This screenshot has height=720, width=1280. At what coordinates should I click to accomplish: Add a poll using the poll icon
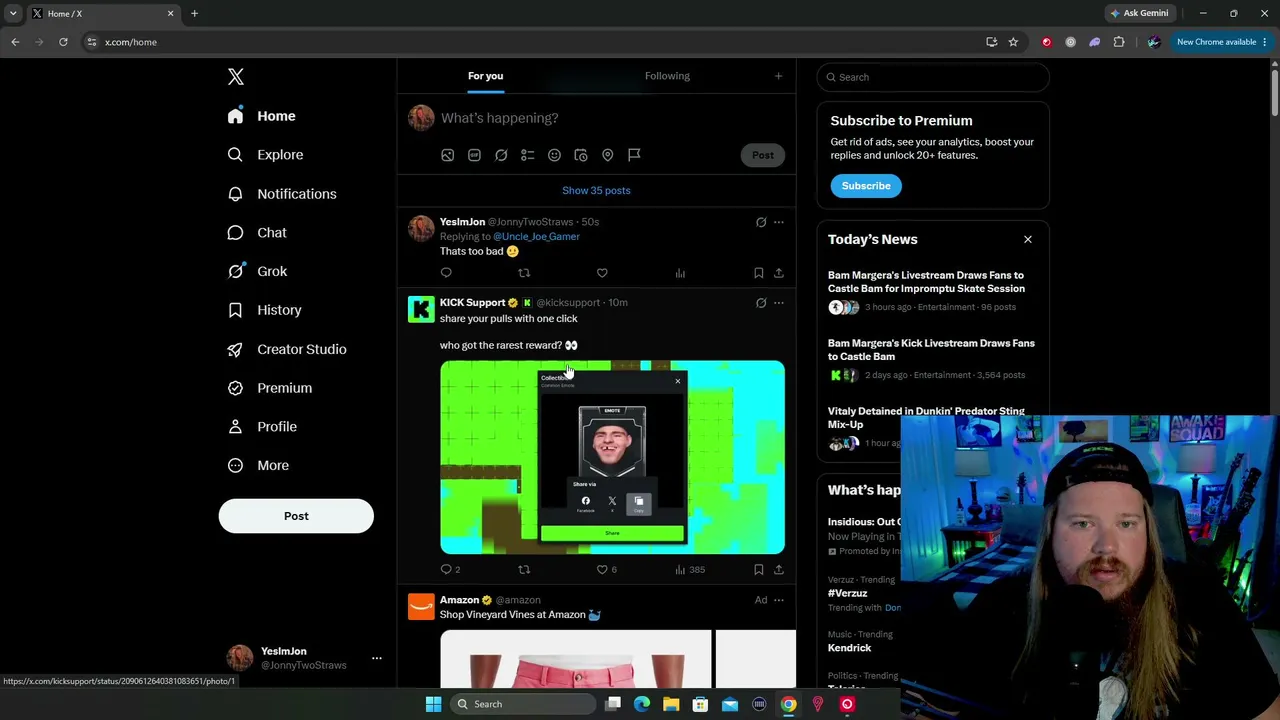(528, 155)
